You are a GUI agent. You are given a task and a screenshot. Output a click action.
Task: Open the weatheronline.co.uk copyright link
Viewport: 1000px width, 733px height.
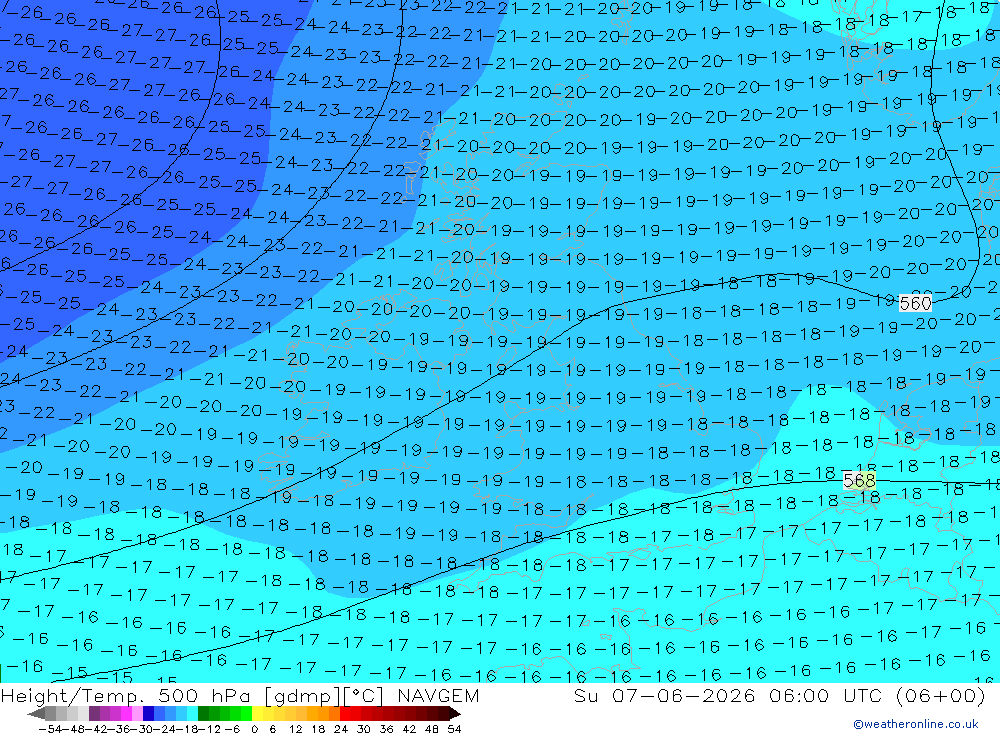(x=916, y=724)
